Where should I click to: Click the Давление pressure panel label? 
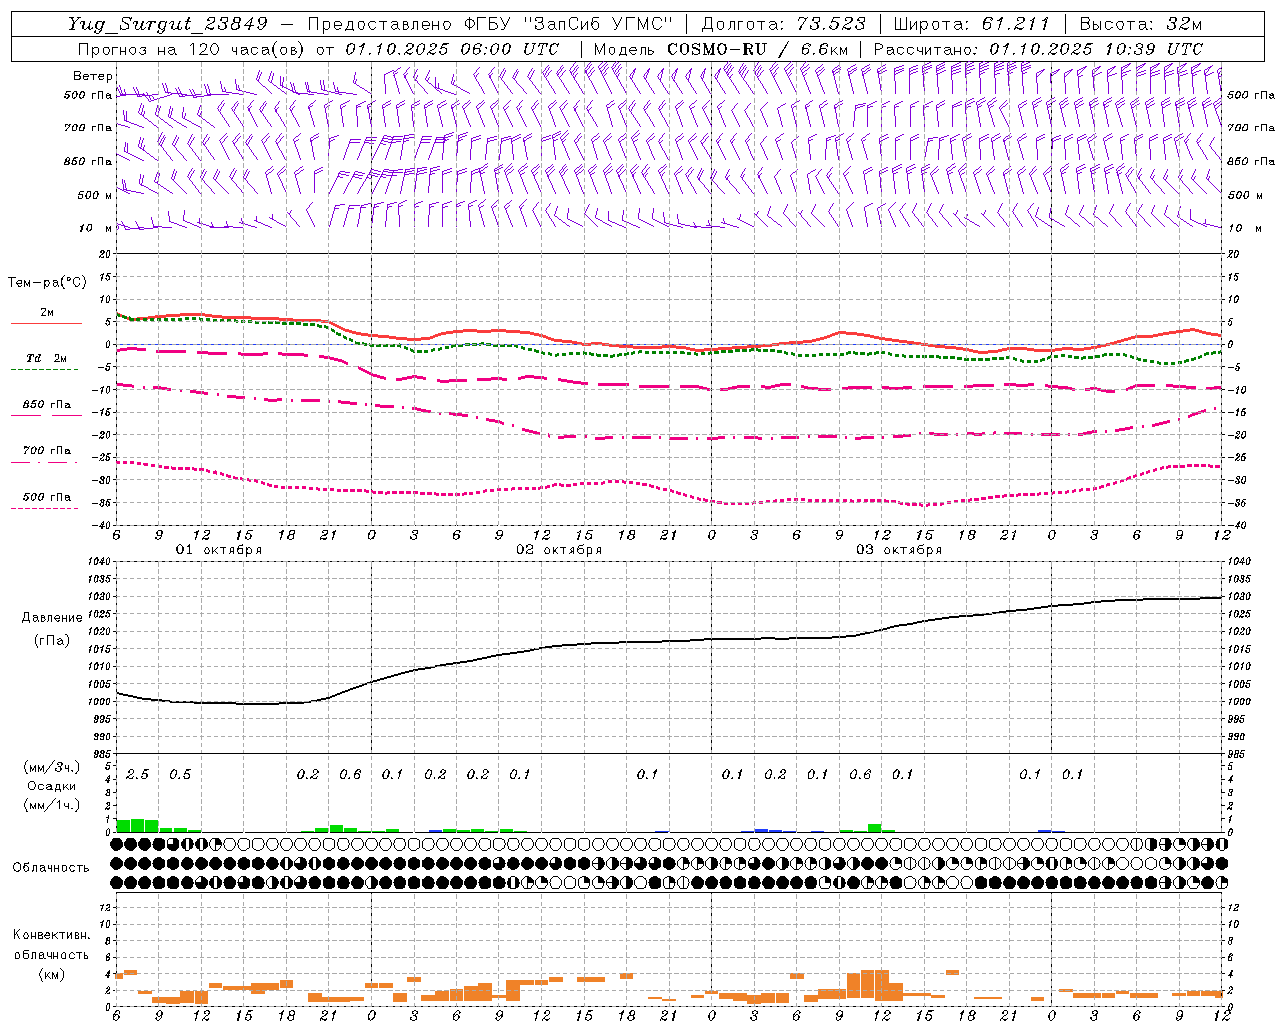tap(52, 618)
